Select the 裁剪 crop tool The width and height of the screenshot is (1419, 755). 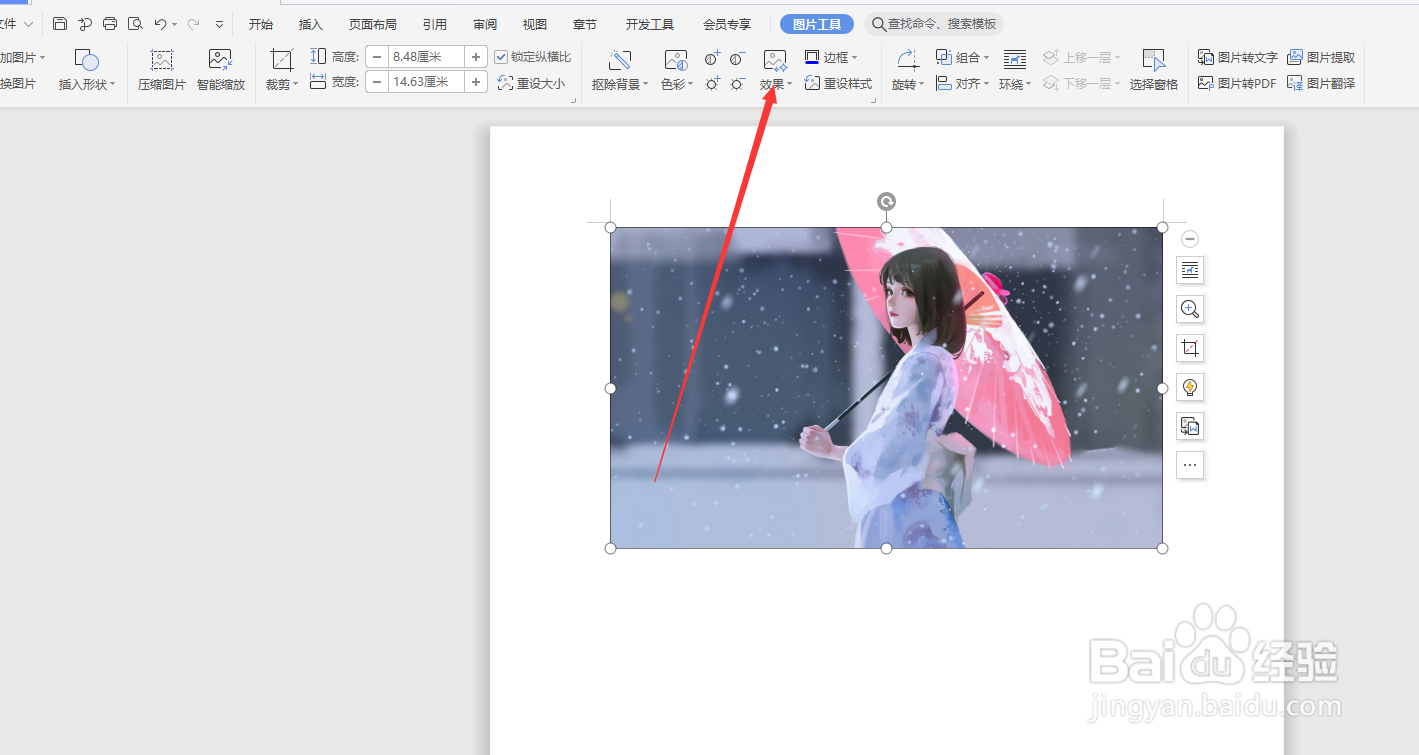282,70
